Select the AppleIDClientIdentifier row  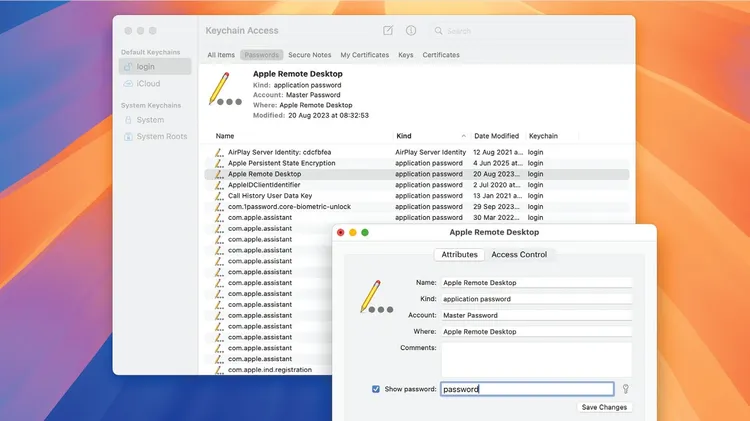417,185
